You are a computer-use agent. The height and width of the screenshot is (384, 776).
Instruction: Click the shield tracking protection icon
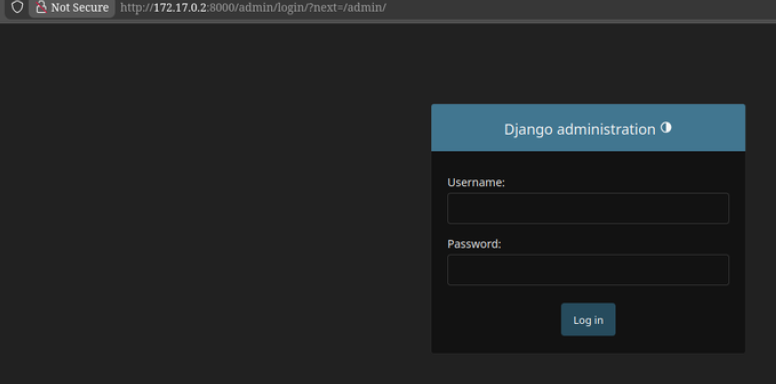(17, 7)
